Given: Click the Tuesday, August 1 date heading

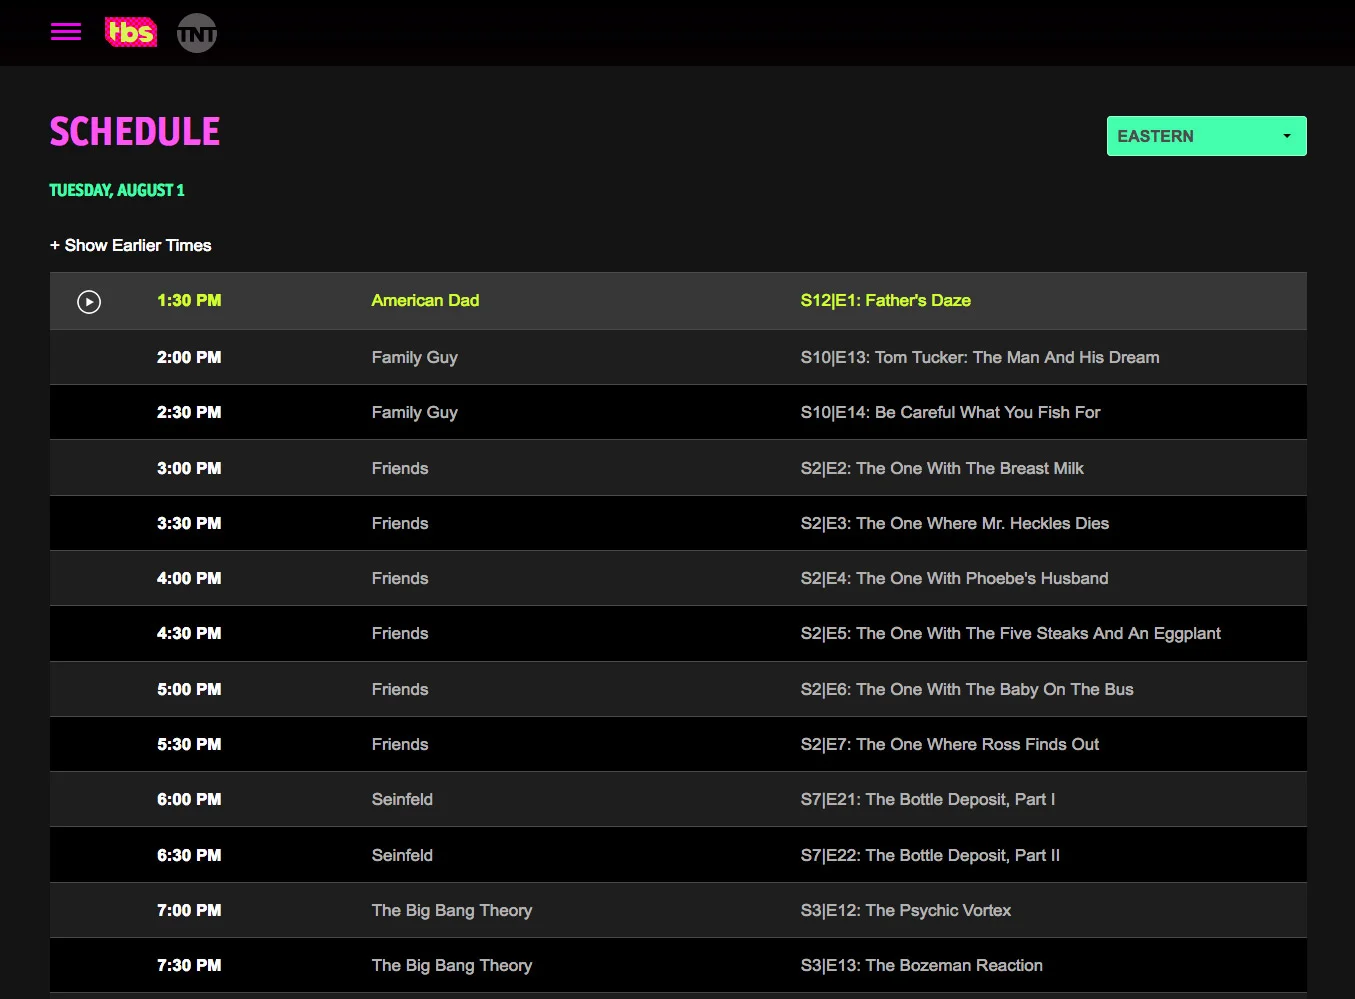Looking at the screenshot, I should point(117,190).
